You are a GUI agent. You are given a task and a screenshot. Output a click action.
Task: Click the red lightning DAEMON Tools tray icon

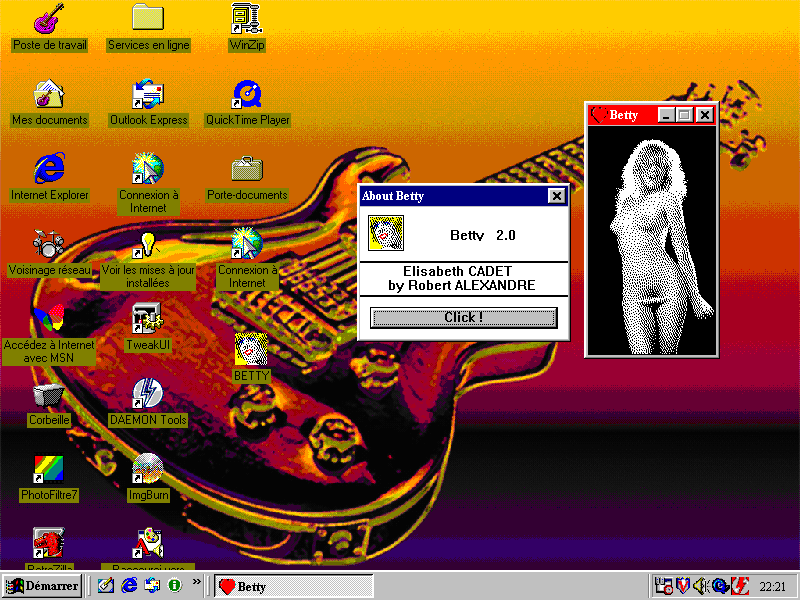(x=740, y=586)
